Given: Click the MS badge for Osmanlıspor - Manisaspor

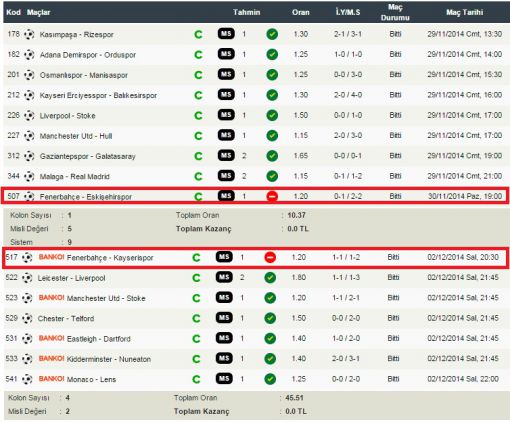Looking at the screenshot, I should pos(226,74).
